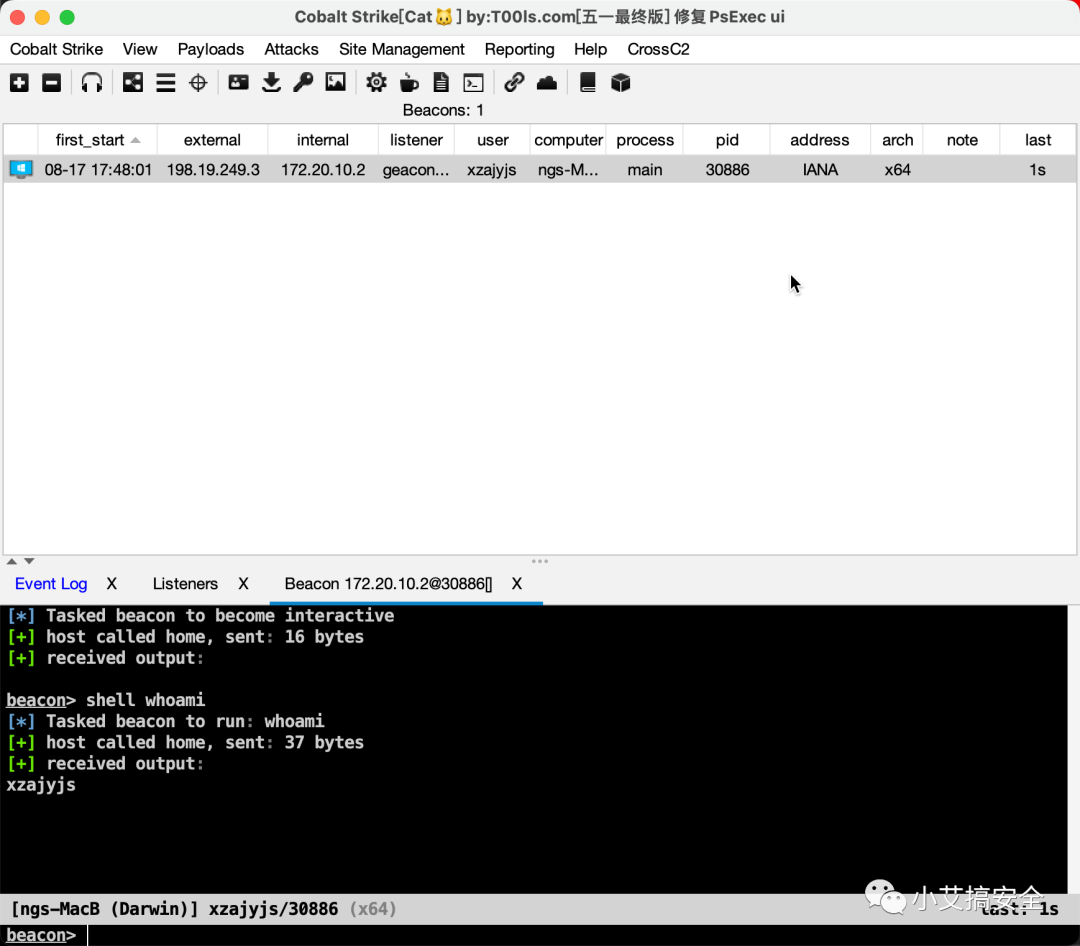1080x946 pixels.
Task: Click the cloud manage sites icon
Action: [547, 83]
